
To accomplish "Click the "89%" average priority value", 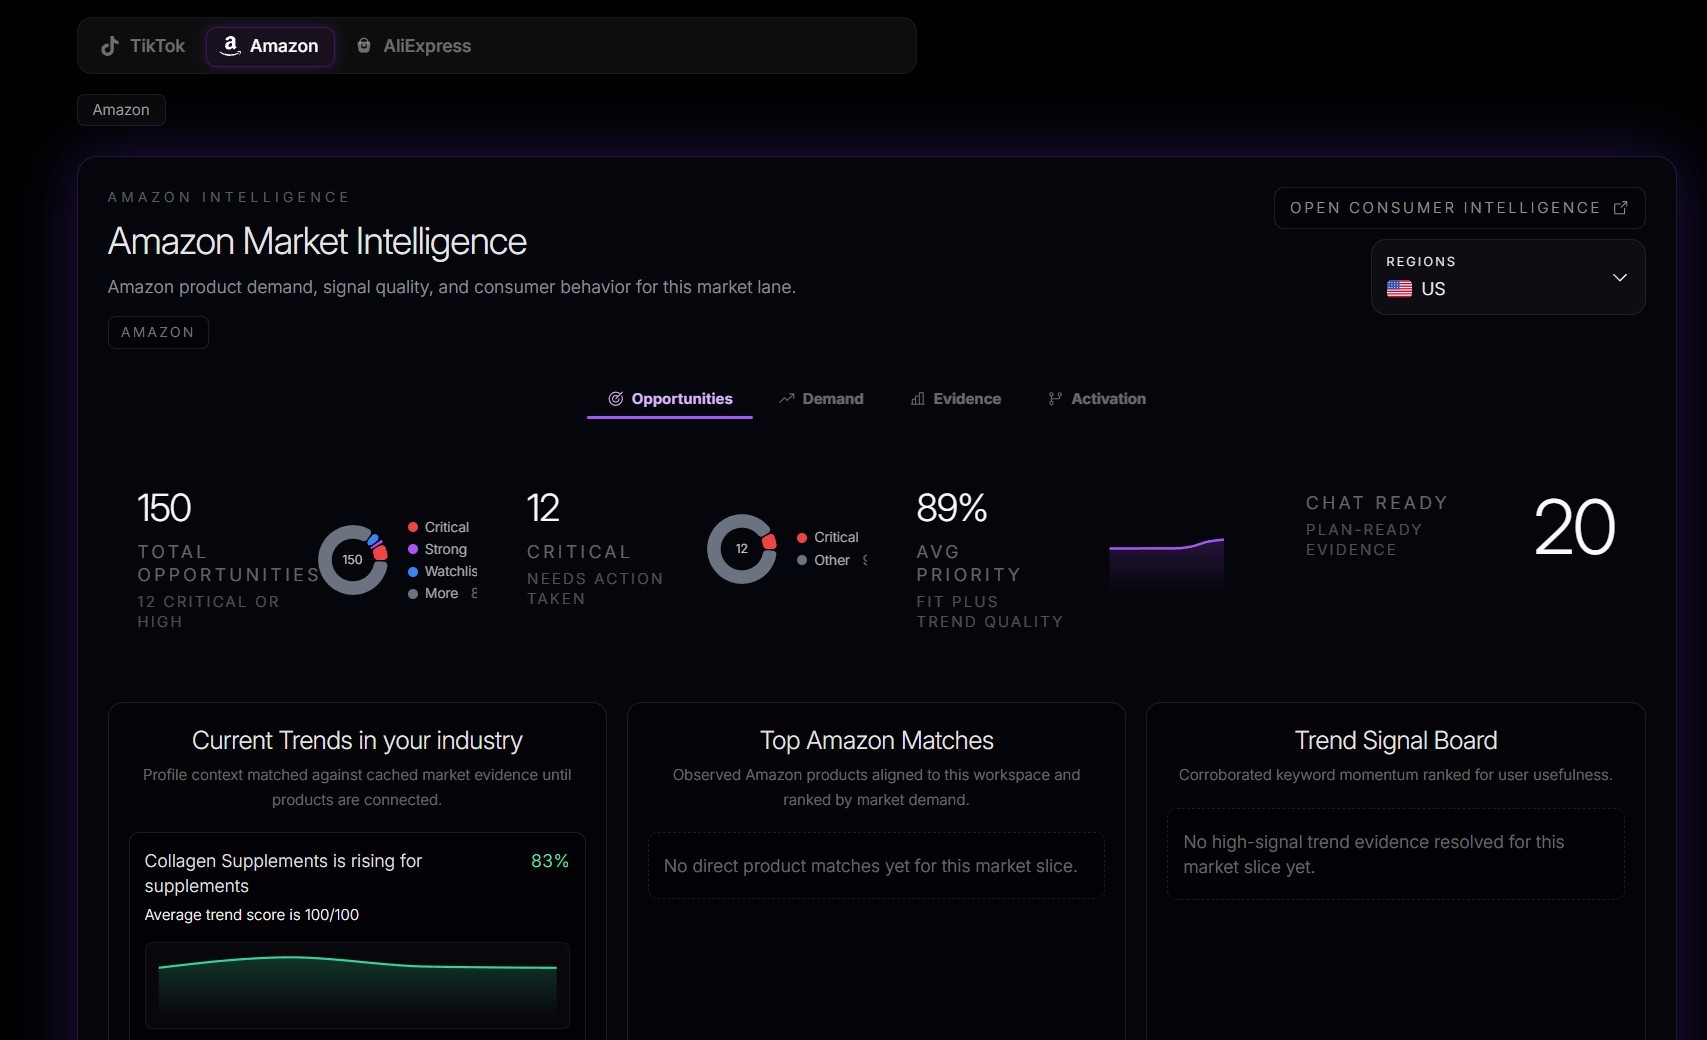I will [952, 508].
